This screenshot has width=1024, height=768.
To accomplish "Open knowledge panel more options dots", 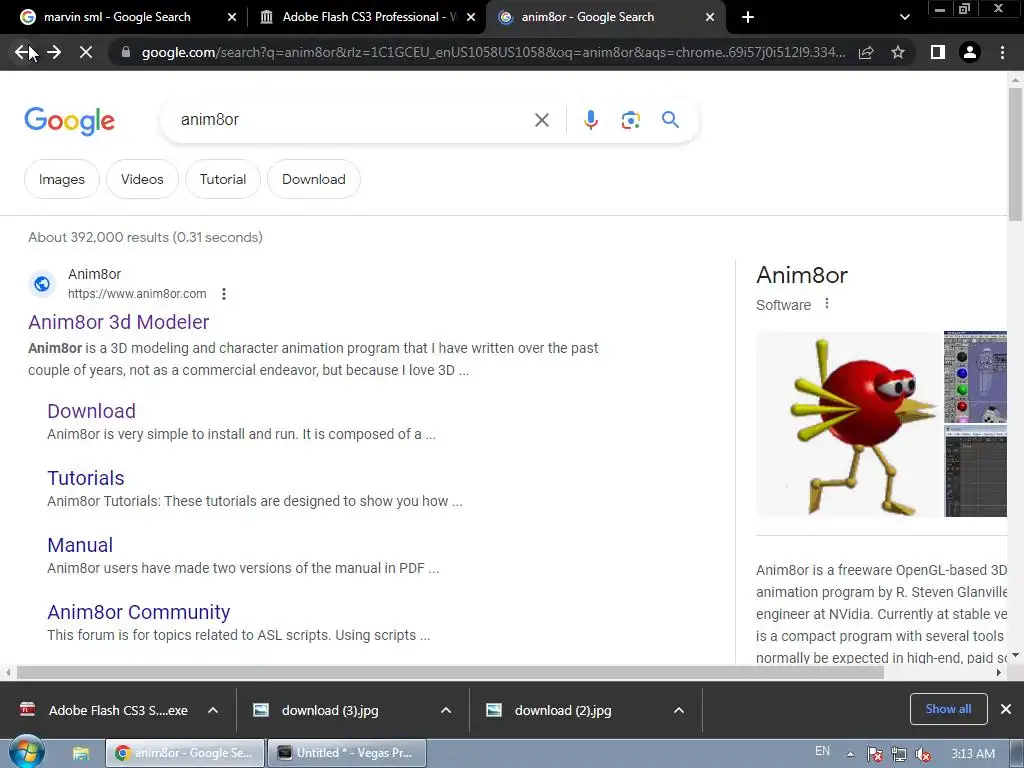I will pyautogui.click(x=827, y=304).
